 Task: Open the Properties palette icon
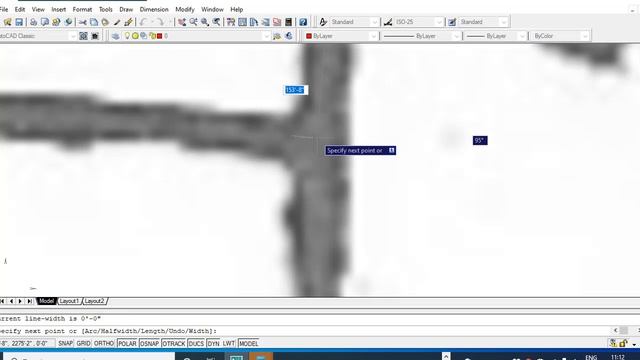click(x=231, y=22)
